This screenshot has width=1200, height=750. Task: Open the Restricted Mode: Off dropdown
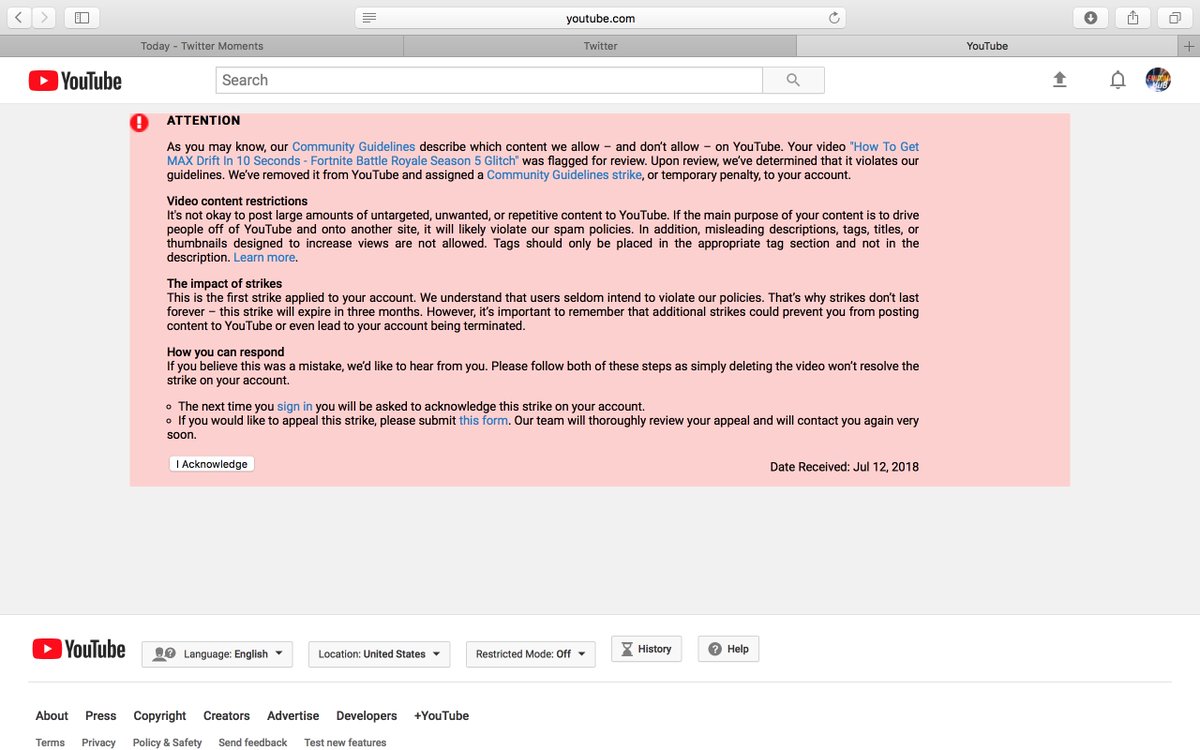[530, 654]
